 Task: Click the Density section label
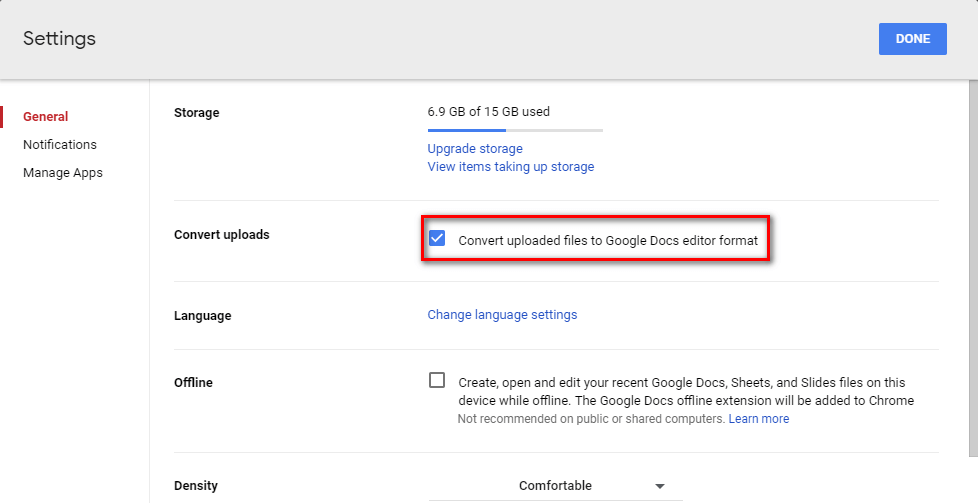(196, 486)
